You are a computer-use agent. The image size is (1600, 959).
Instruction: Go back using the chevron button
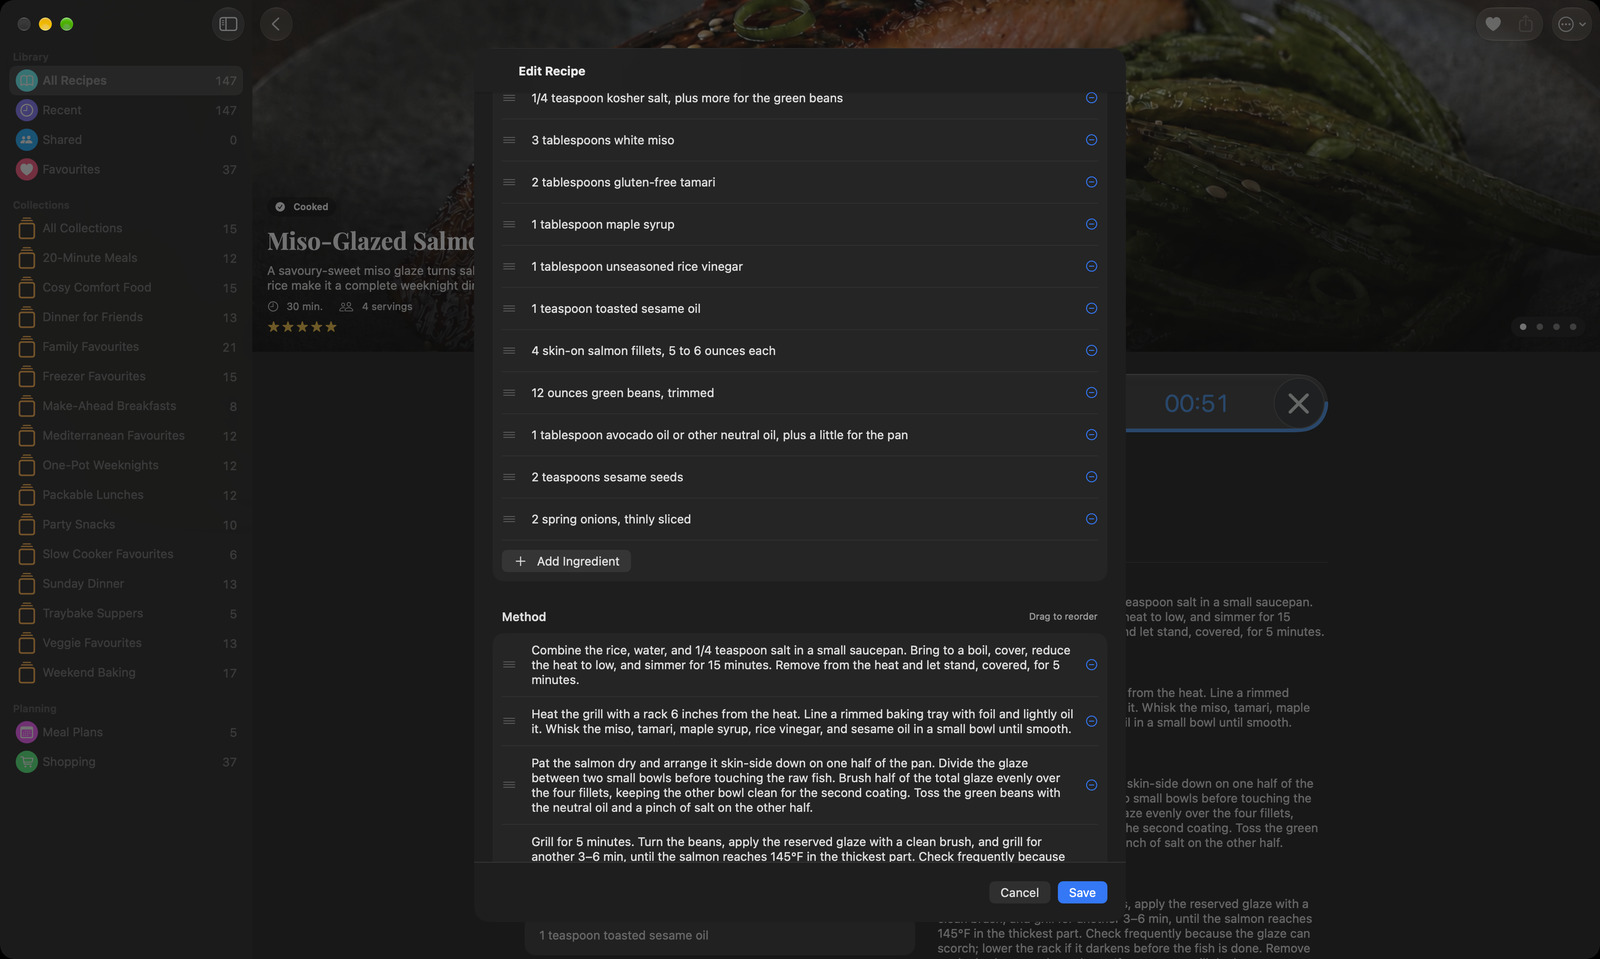(x=276, y=24)
